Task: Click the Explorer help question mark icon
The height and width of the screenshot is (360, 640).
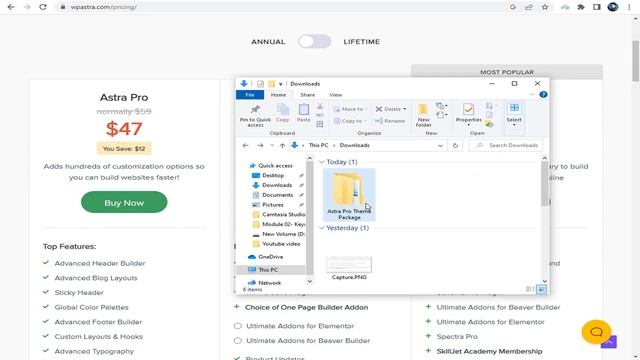Action: 543,95
